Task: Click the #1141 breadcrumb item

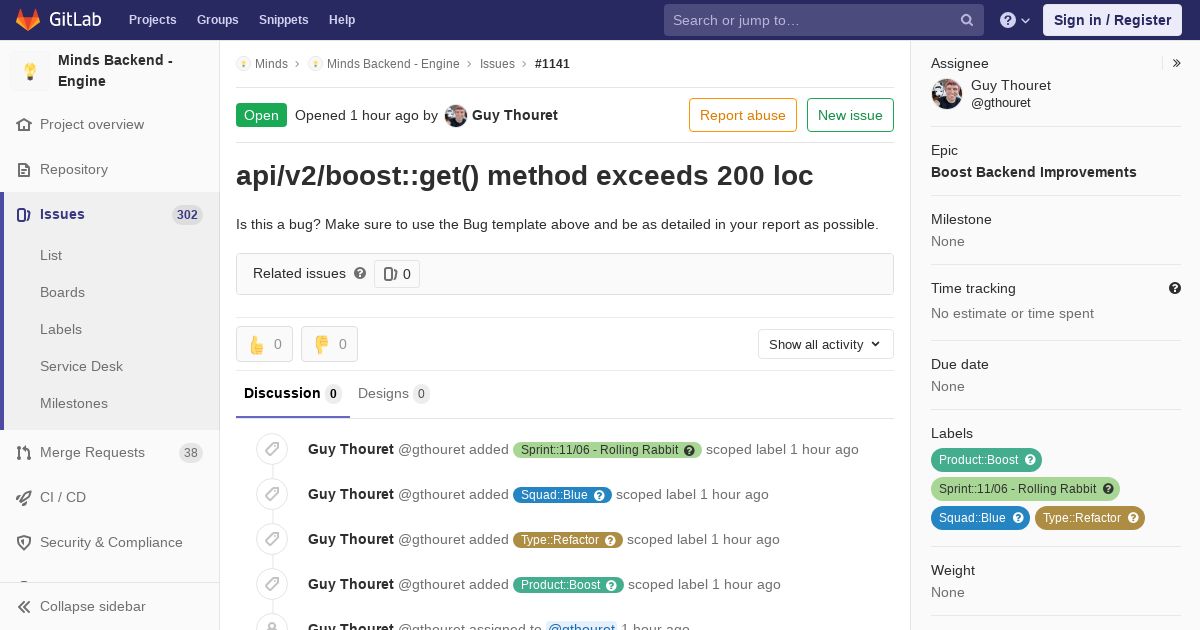Action: [552, 64]
